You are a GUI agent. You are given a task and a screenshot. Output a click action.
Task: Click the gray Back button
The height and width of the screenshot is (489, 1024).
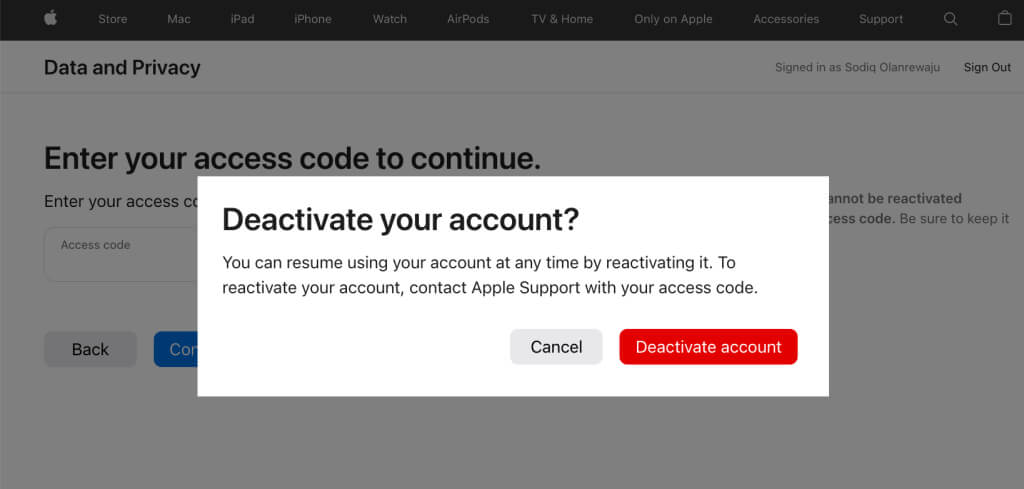(90, 349)
